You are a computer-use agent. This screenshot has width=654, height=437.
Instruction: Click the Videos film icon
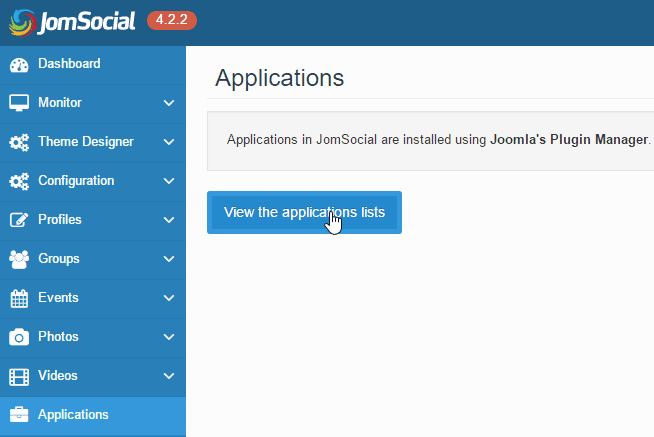(19, 376)
